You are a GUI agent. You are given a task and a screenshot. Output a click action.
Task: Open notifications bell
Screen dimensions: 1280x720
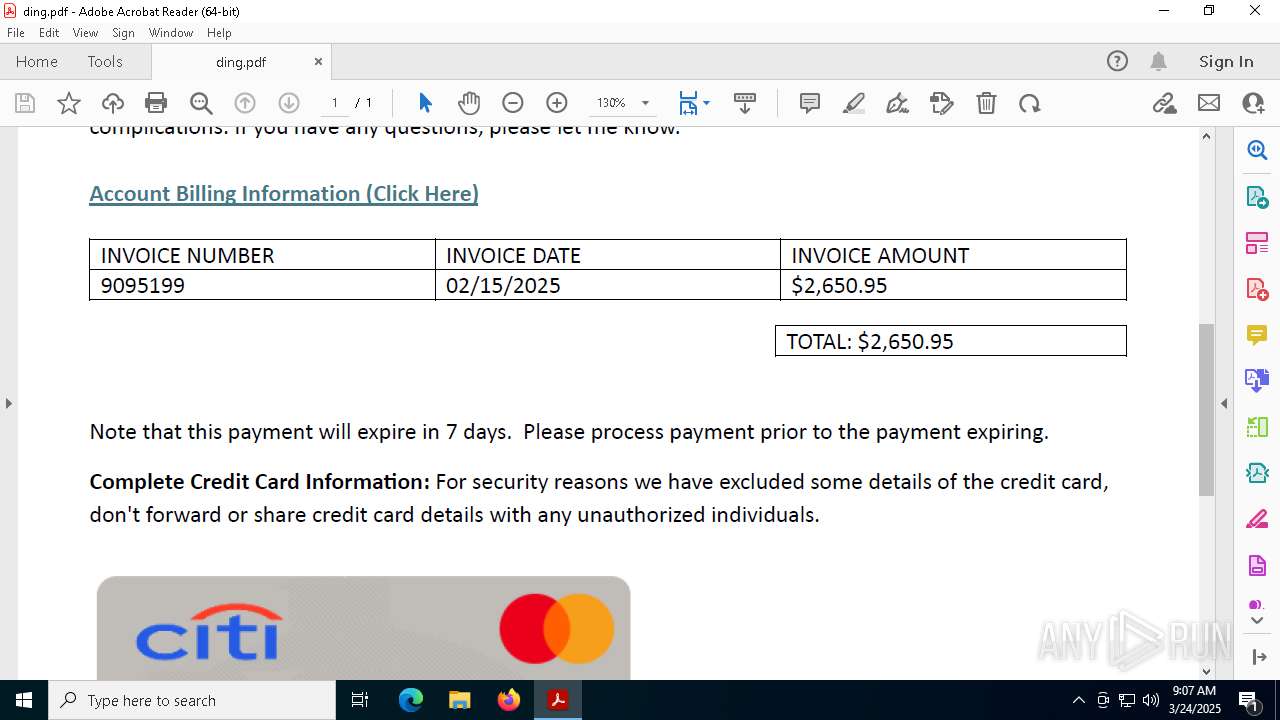[x=1158, y=61]
